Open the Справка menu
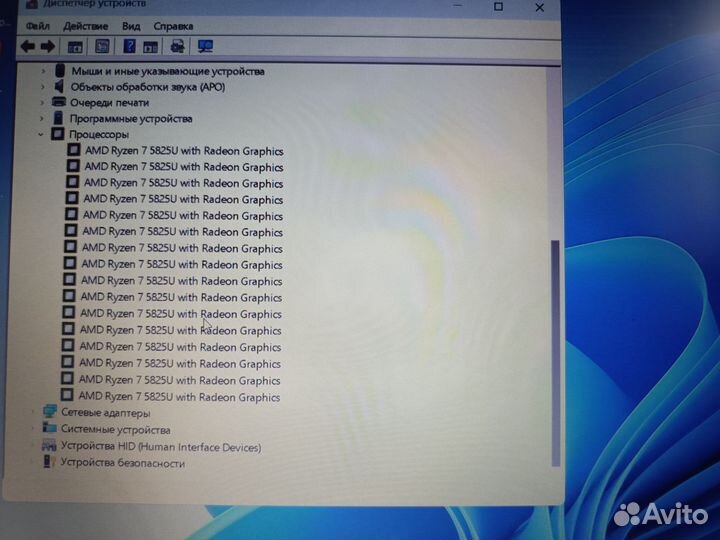Image resolution: width=720 pixels, height=540 pixels. point(173,26)
